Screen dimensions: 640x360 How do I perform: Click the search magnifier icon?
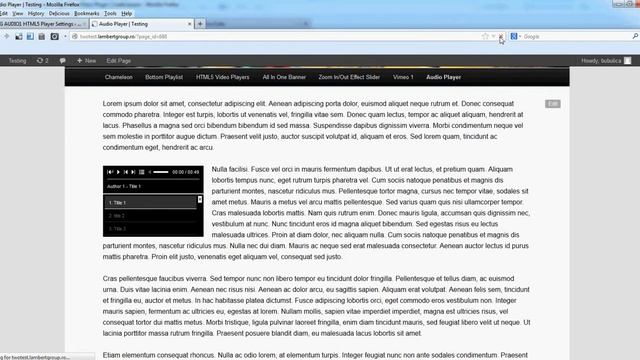tap(635, 36)
